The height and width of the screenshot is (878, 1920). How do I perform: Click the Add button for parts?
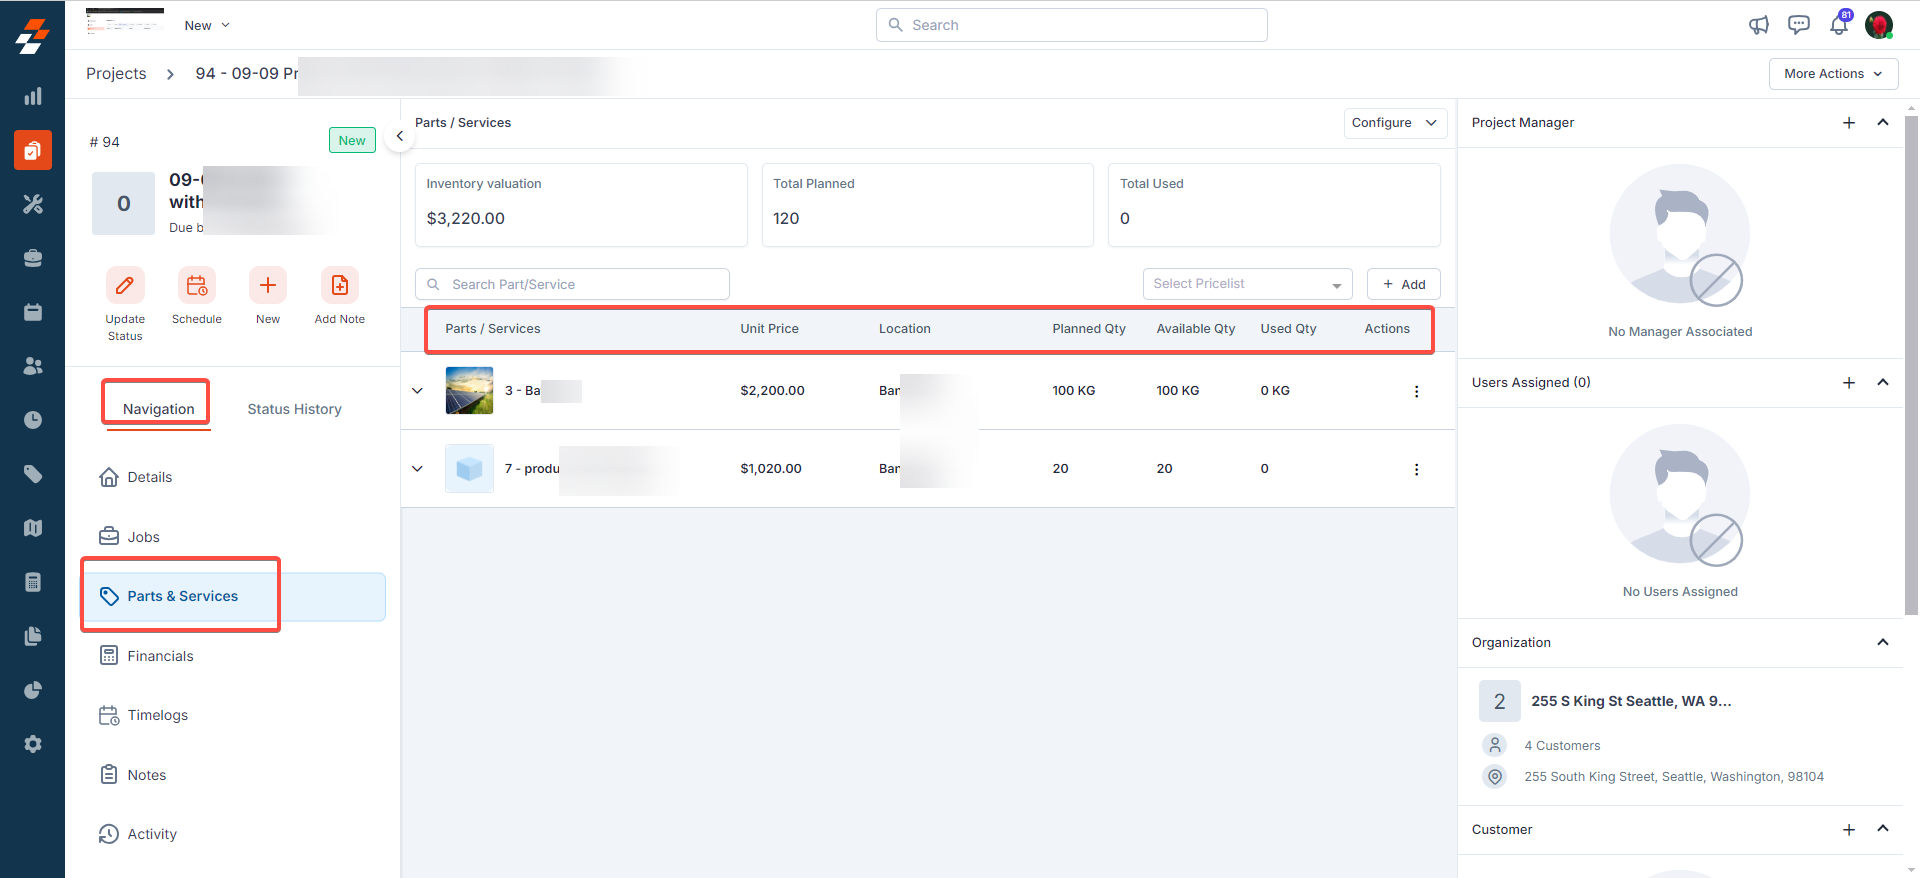pyautogui.click(x=1403, y=284)
